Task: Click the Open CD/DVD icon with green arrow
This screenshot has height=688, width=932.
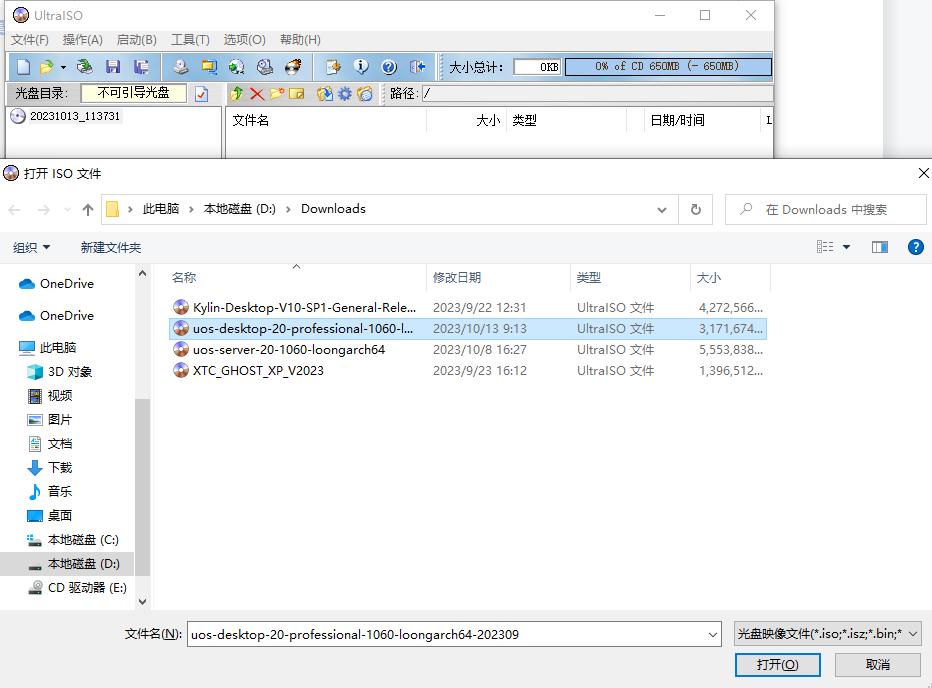Action: [x=85, y=67]
